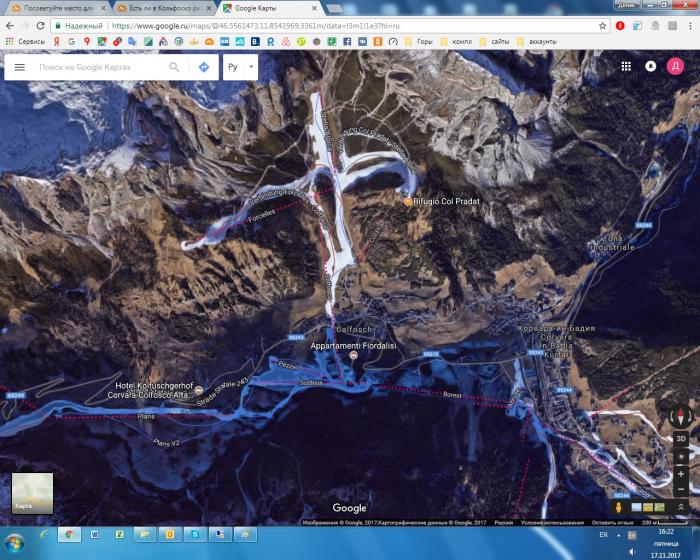This screenshot has width=700, height=560.
Task: Pick up the Street View pegman
Action: (x=619, y=507)
